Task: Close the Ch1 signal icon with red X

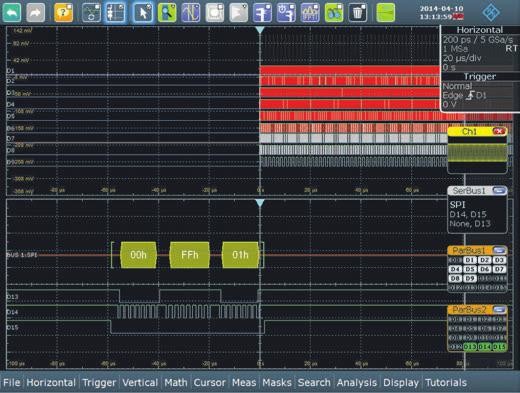Action: (499, 131)
